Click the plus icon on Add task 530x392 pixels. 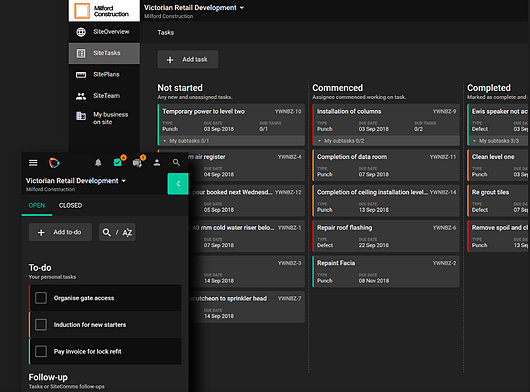(x=170, y=60)
